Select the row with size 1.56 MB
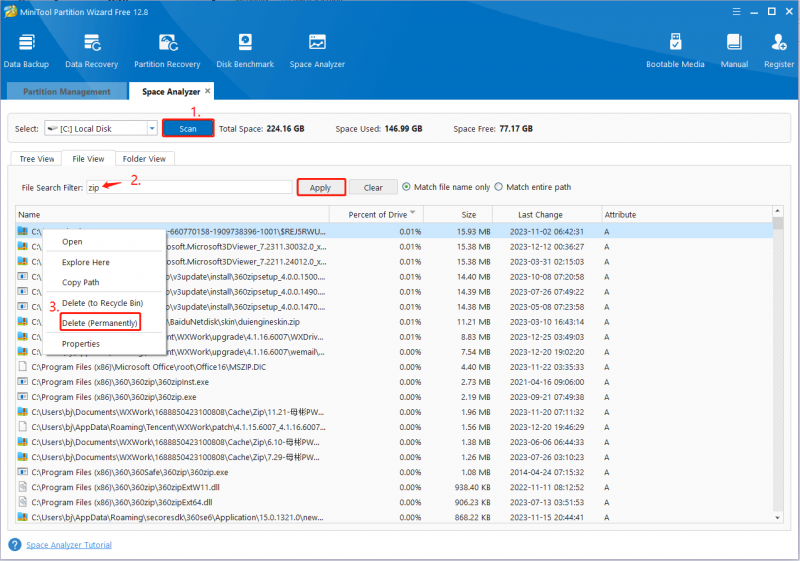The image size is (800, 561). click(x=394, y=427)
